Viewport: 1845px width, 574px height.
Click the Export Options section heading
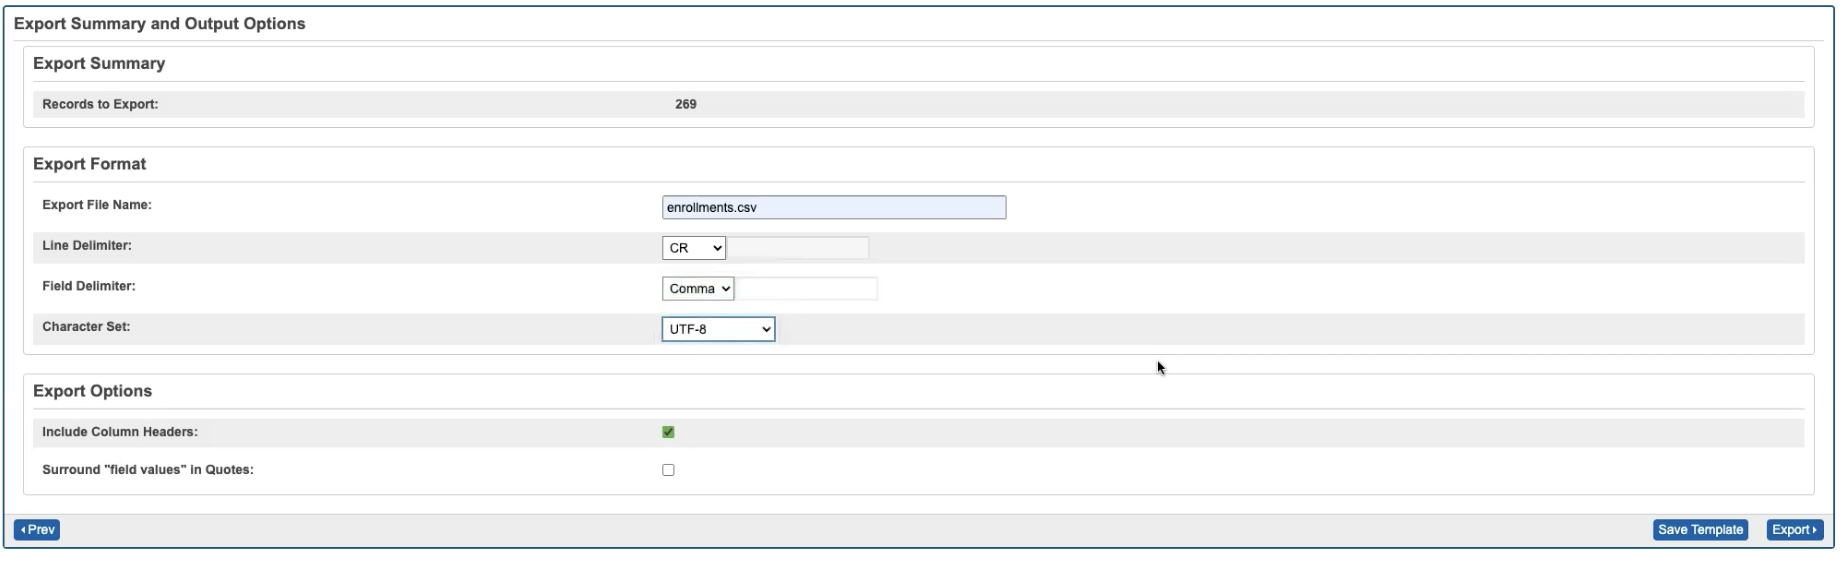92,391
